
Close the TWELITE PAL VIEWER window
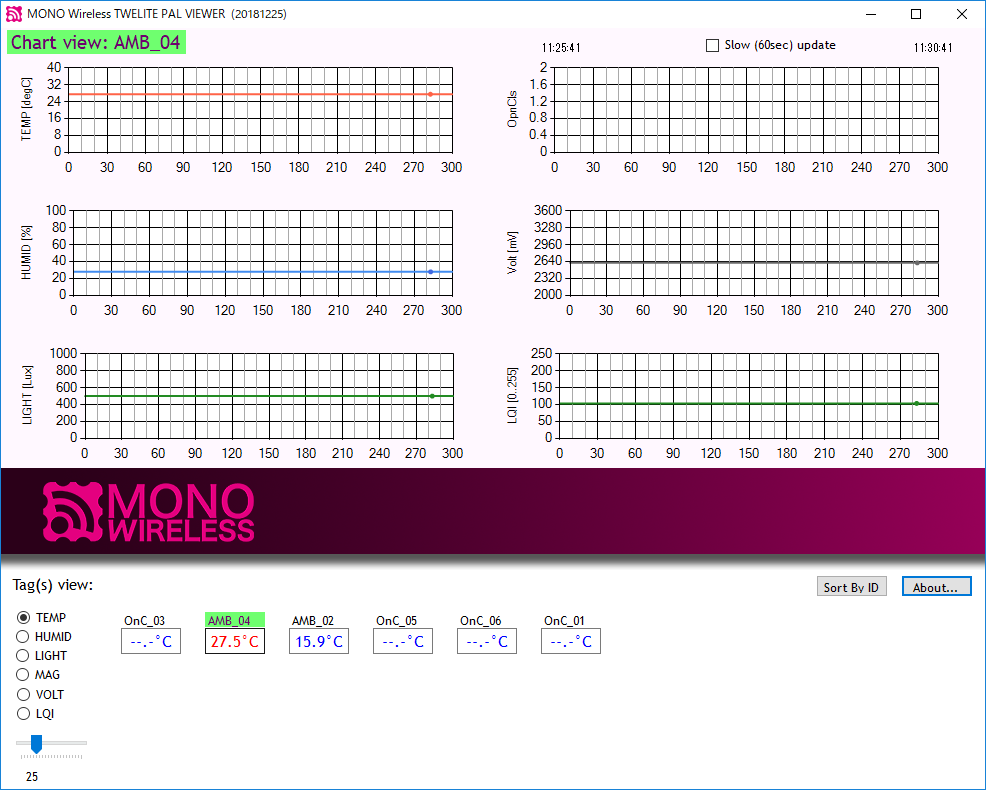(961, 14)
